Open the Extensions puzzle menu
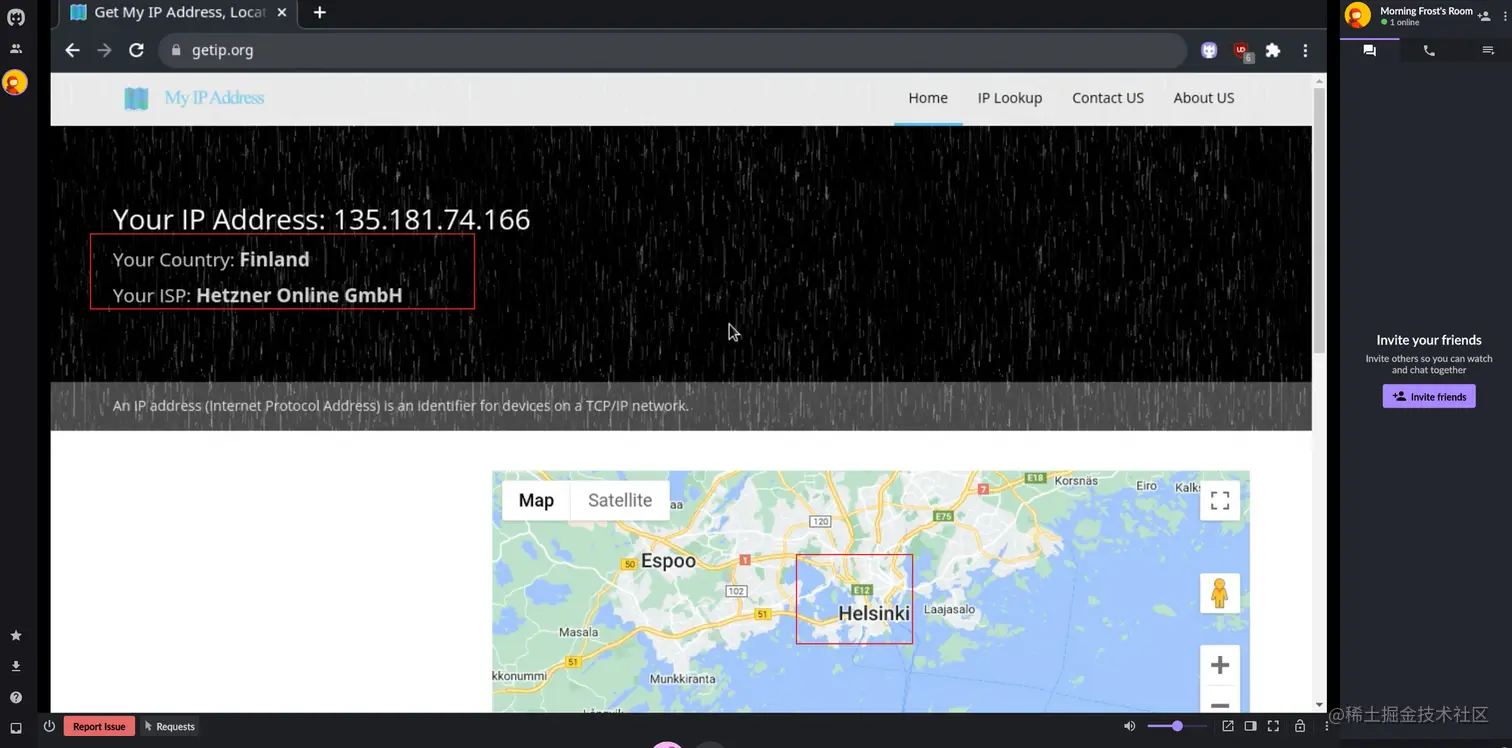The width and height of the screenshot is (1512, 748). point(1273,50)
